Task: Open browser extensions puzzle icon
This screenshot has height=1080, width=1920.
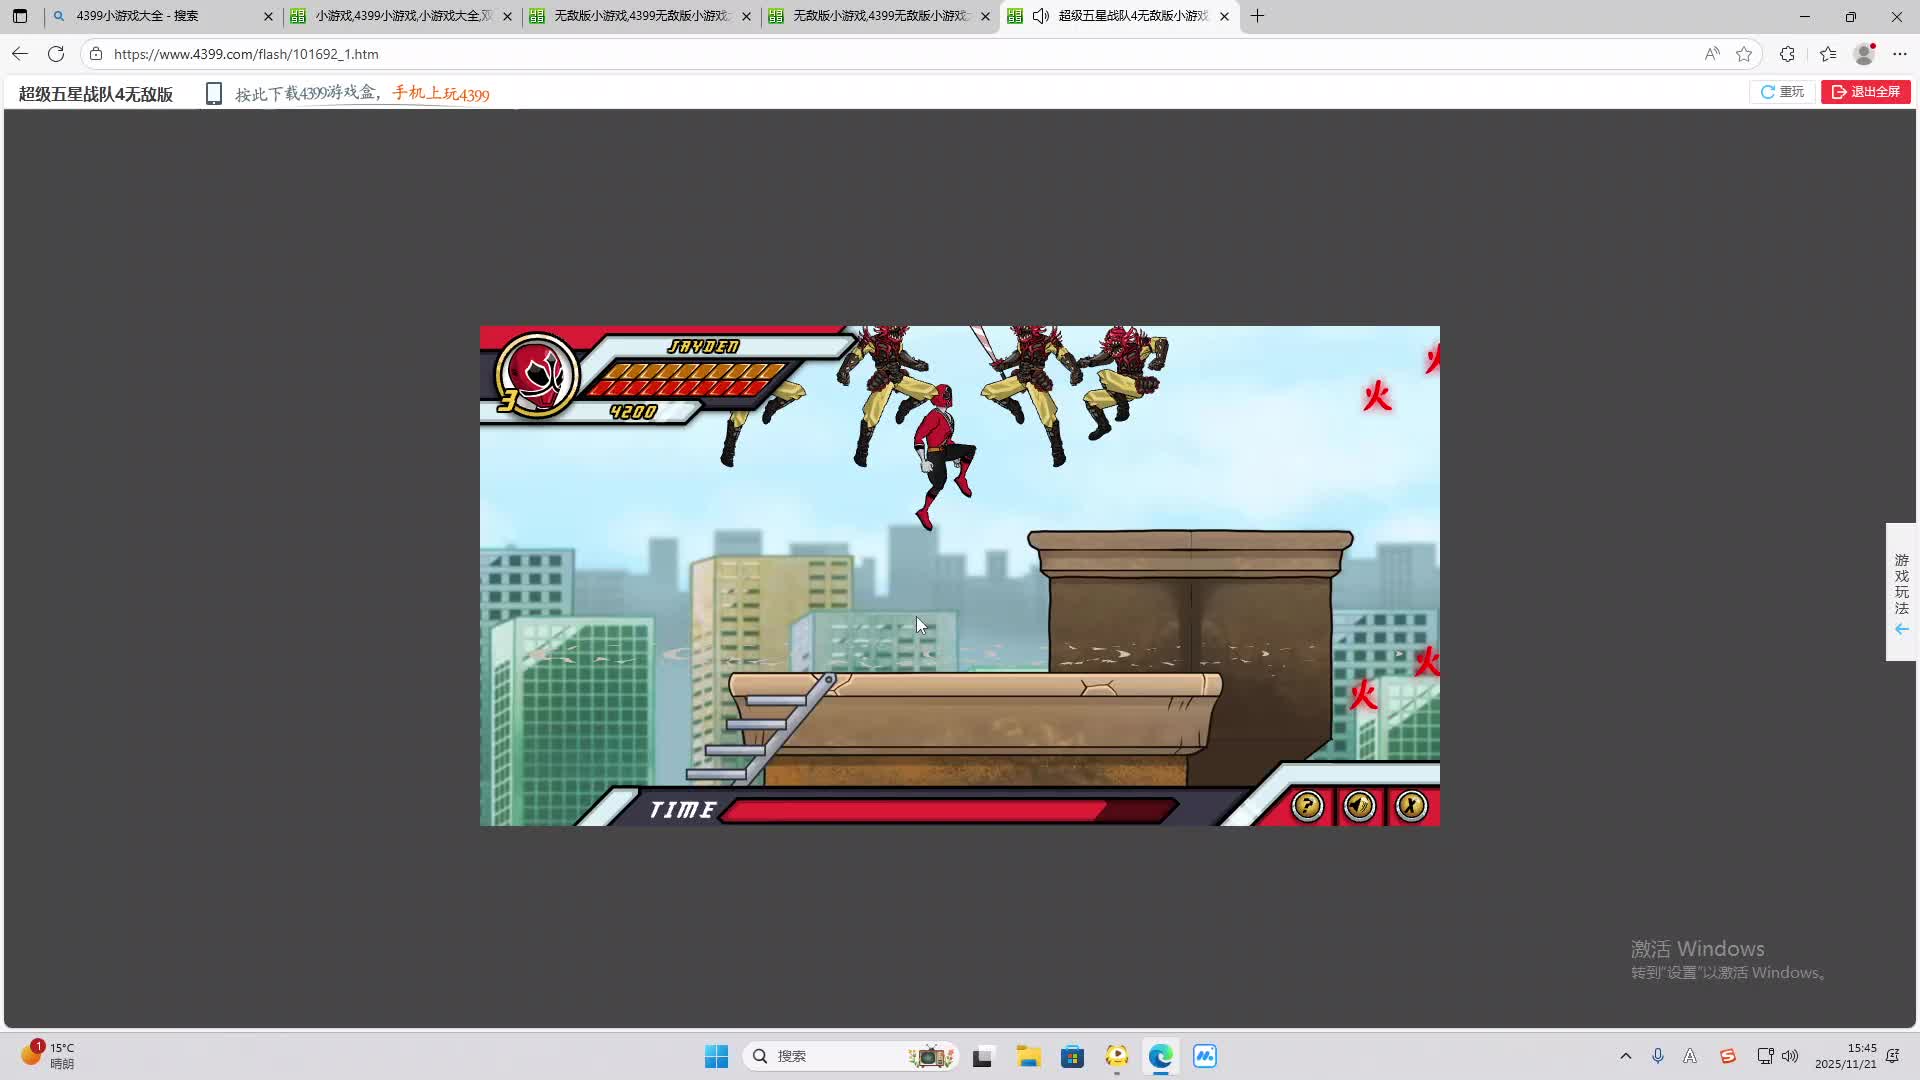Action: [x=1787, y=54]
